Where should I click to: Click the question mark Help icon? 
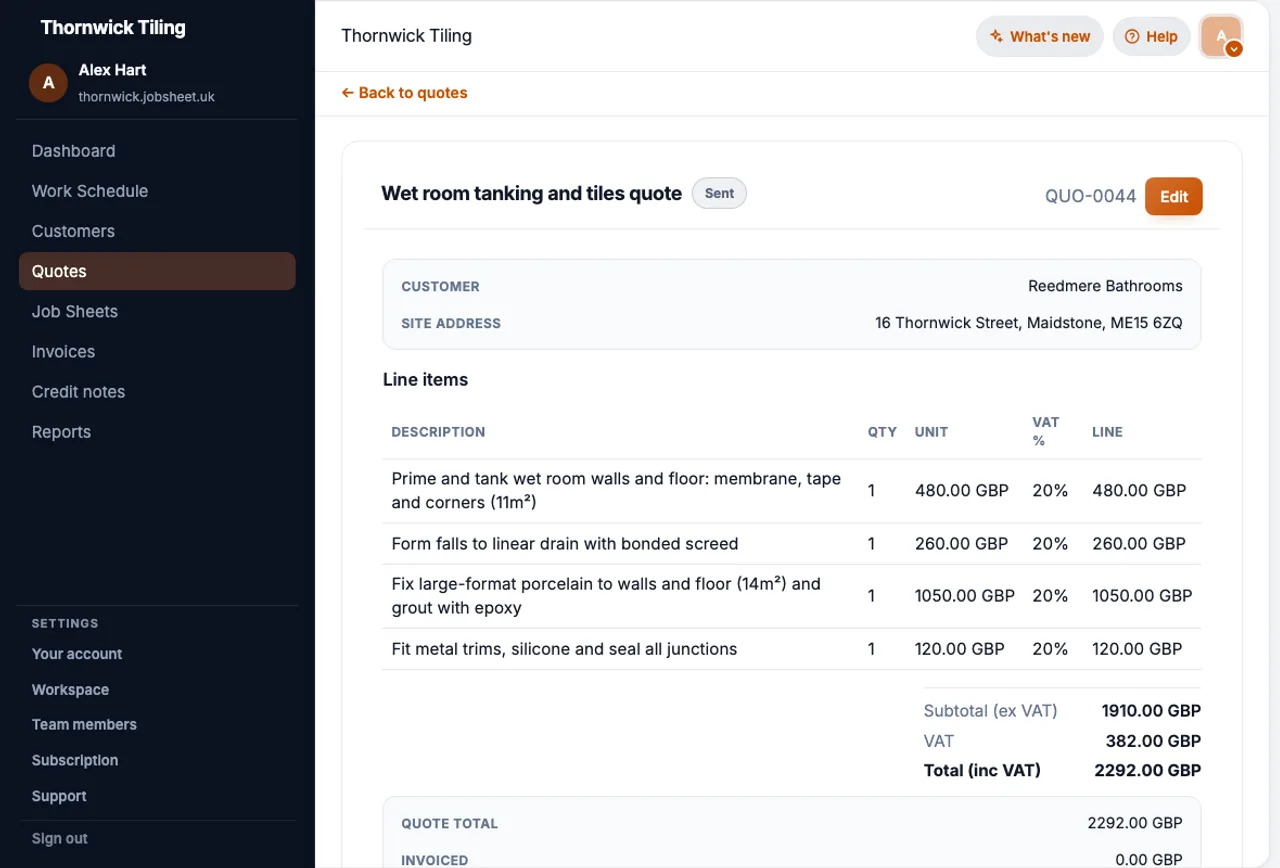pyautogui.click(x=1132, y=37)
